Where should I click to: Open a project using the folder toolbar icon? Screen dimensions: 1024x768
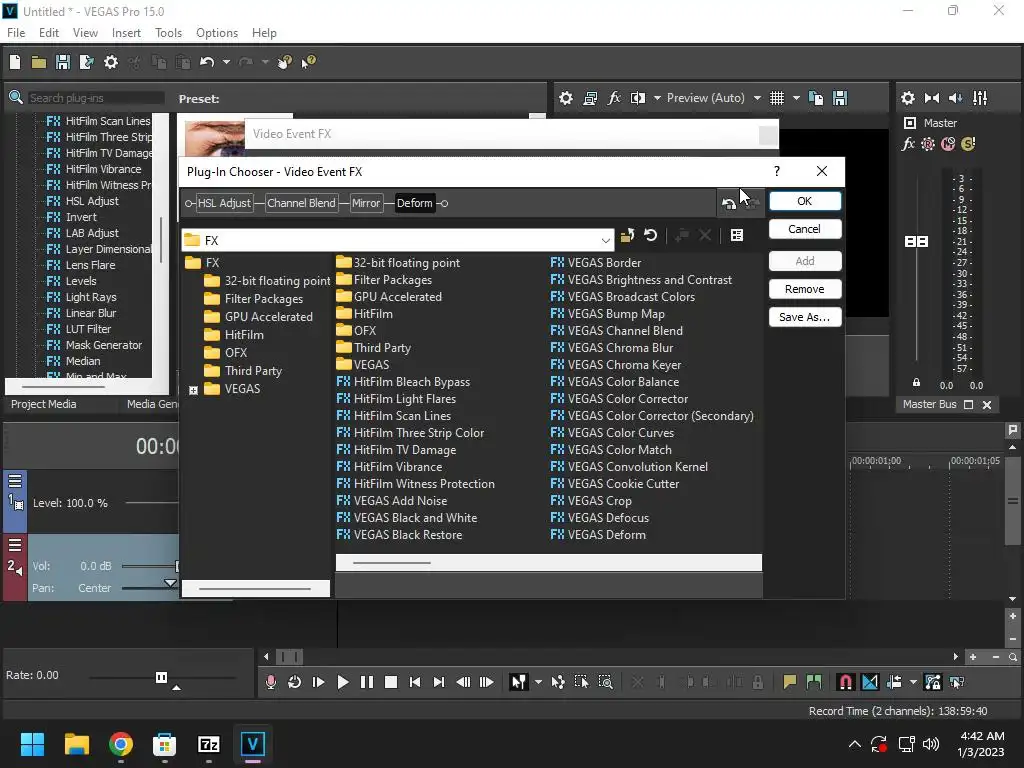pyautogui.click(x=39, y=62)
